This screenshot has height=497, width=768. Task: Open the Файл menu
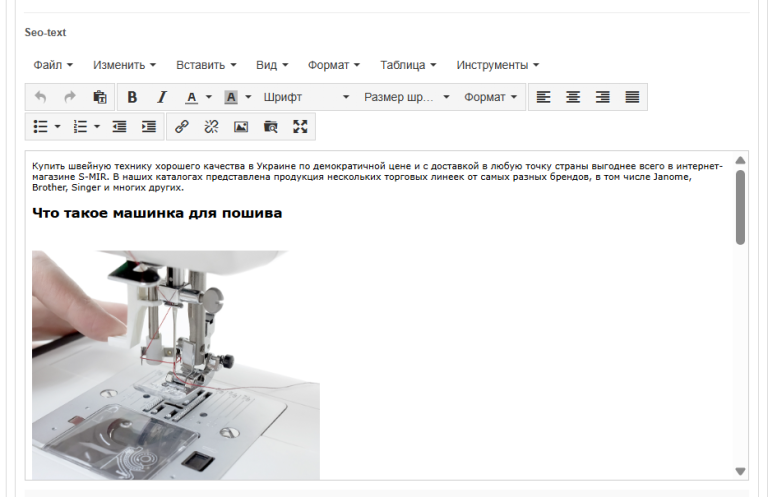pos(53,65)
